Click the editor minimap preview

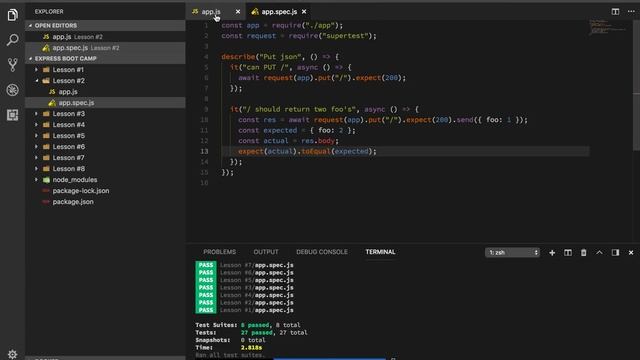point(608,27)
